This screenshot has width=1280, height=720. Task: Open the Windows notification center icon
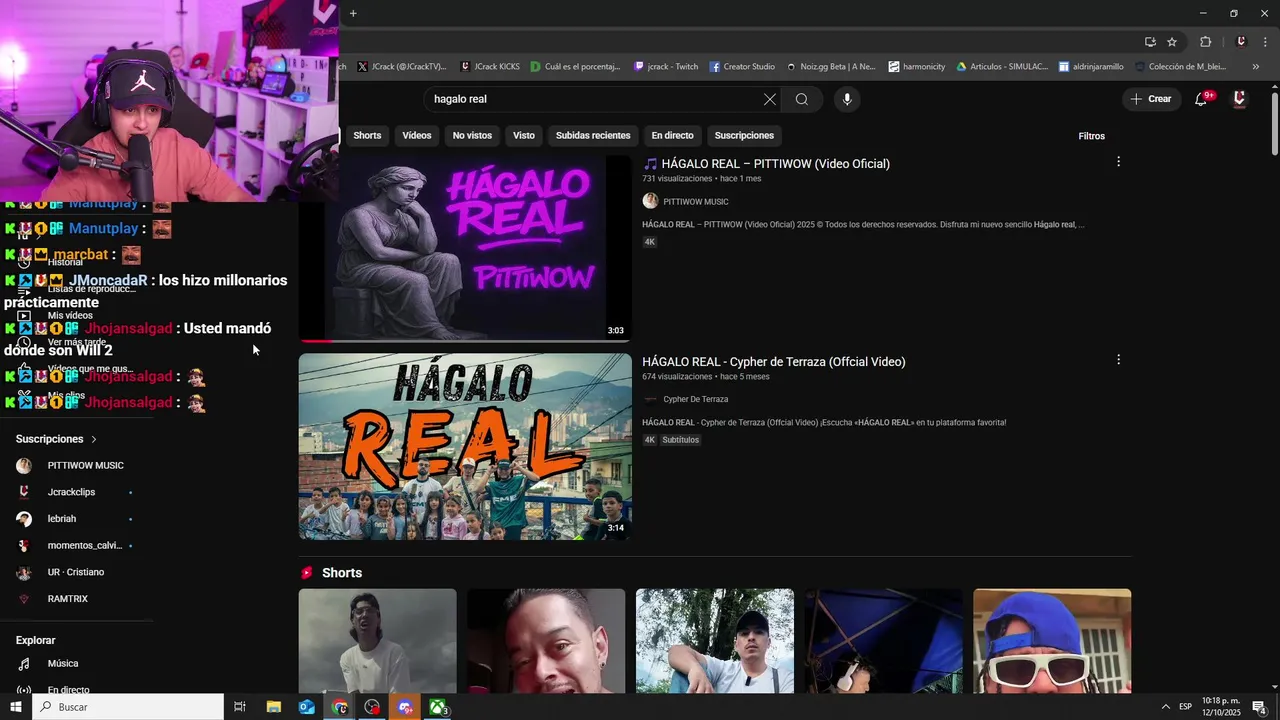[1260, 707]
